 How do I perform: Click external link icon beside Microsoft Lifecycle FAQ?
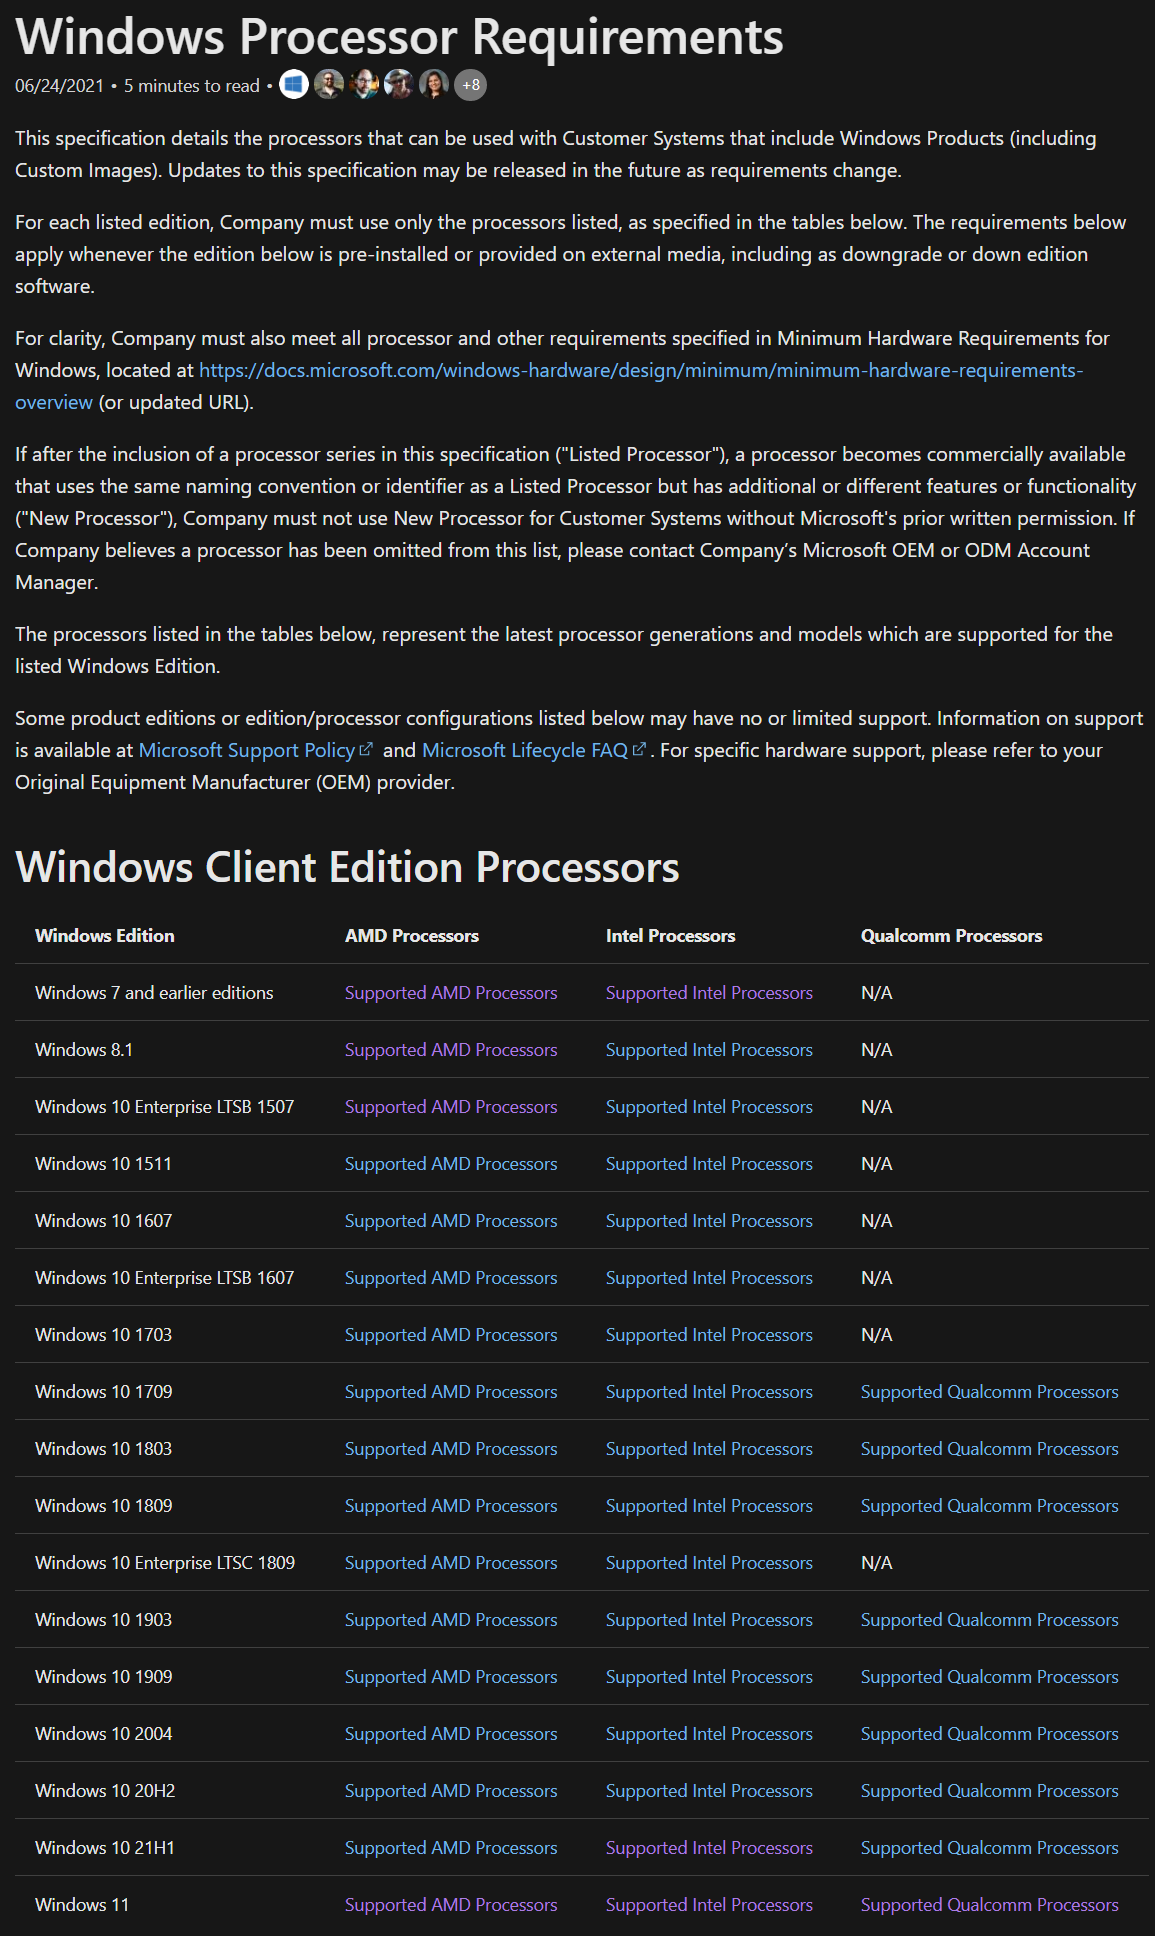click(x=639, y=749)
